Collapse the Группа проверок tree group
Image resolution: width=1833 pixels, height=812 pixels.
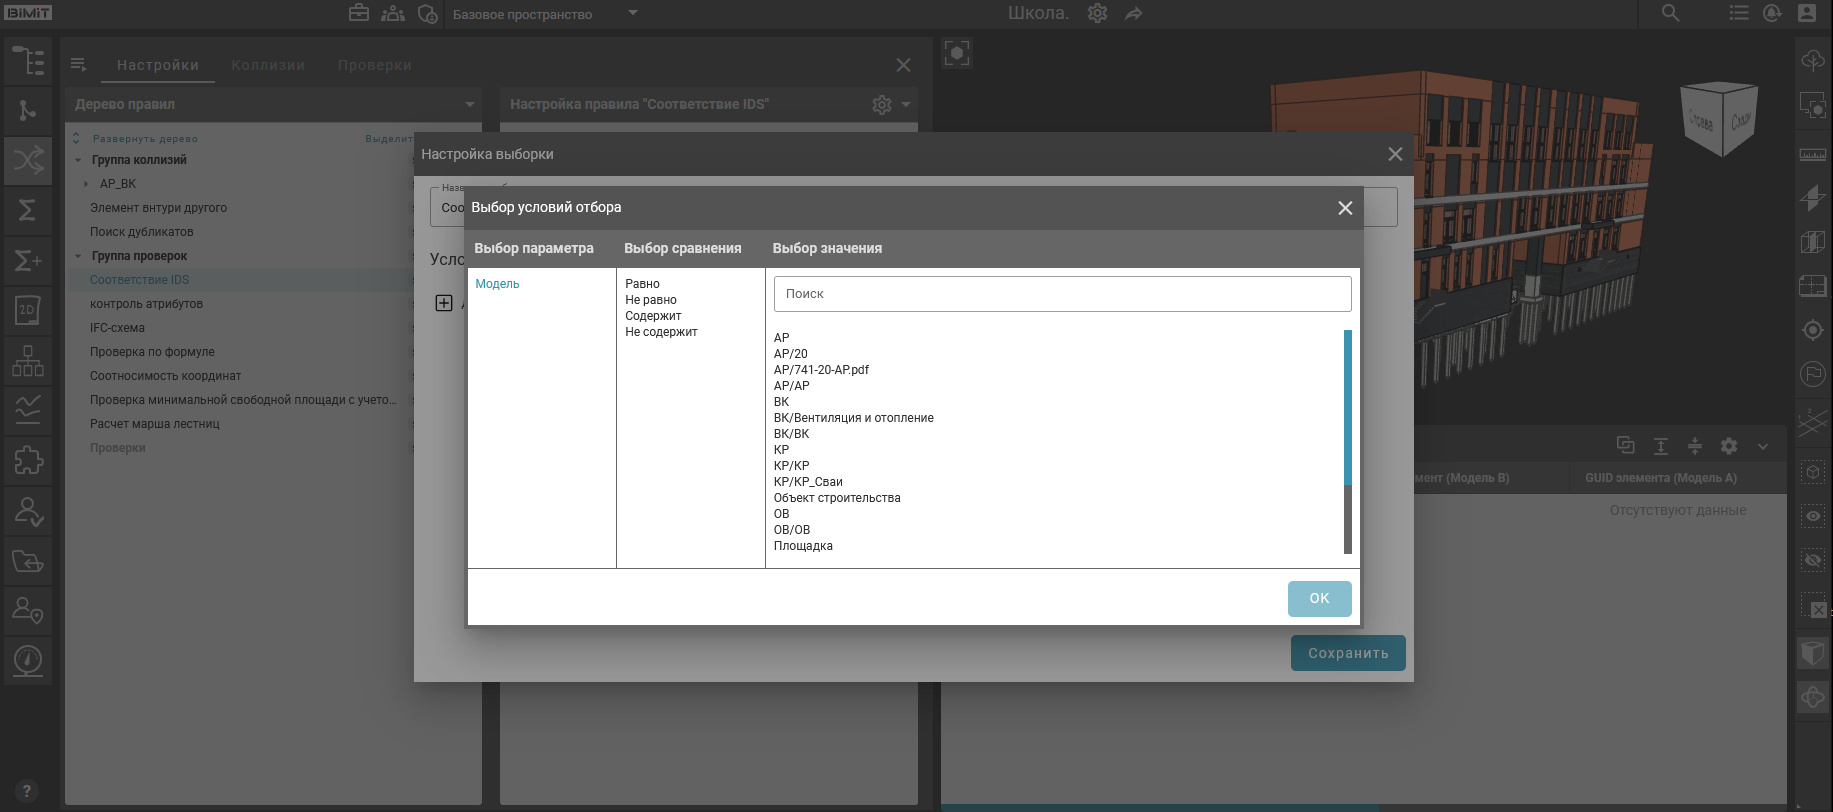click(x=78, y=256)
